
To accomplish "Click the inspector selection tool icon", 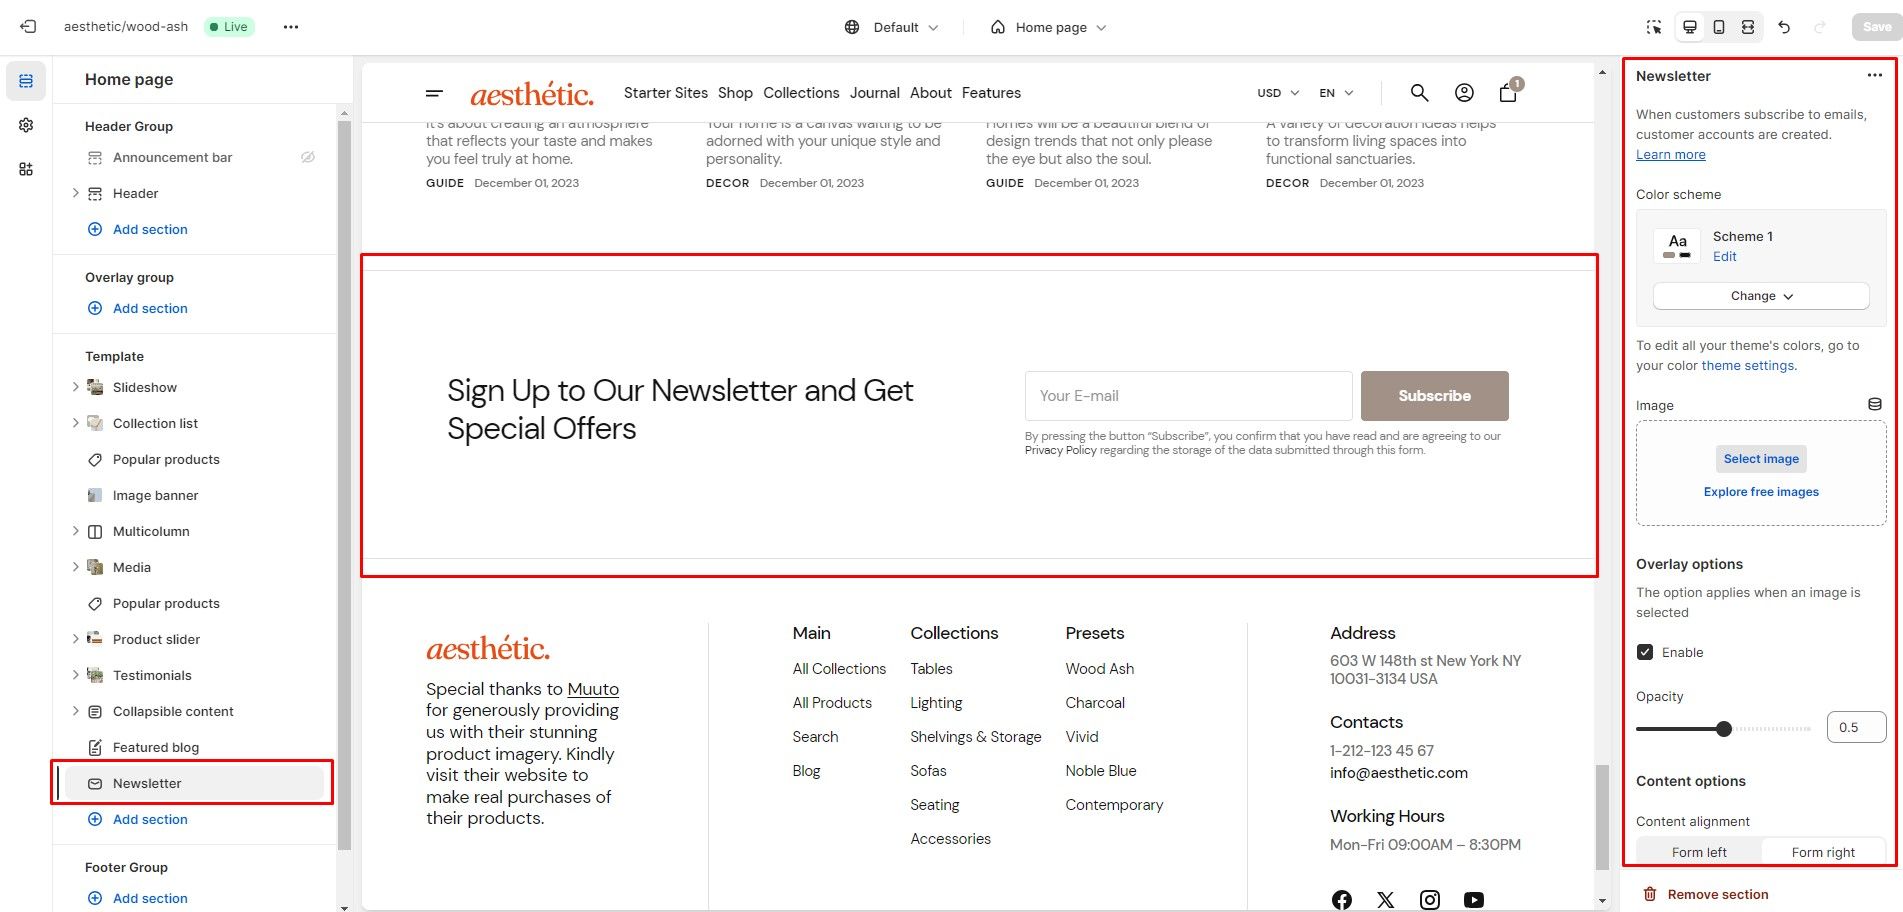I will 1654,27.
